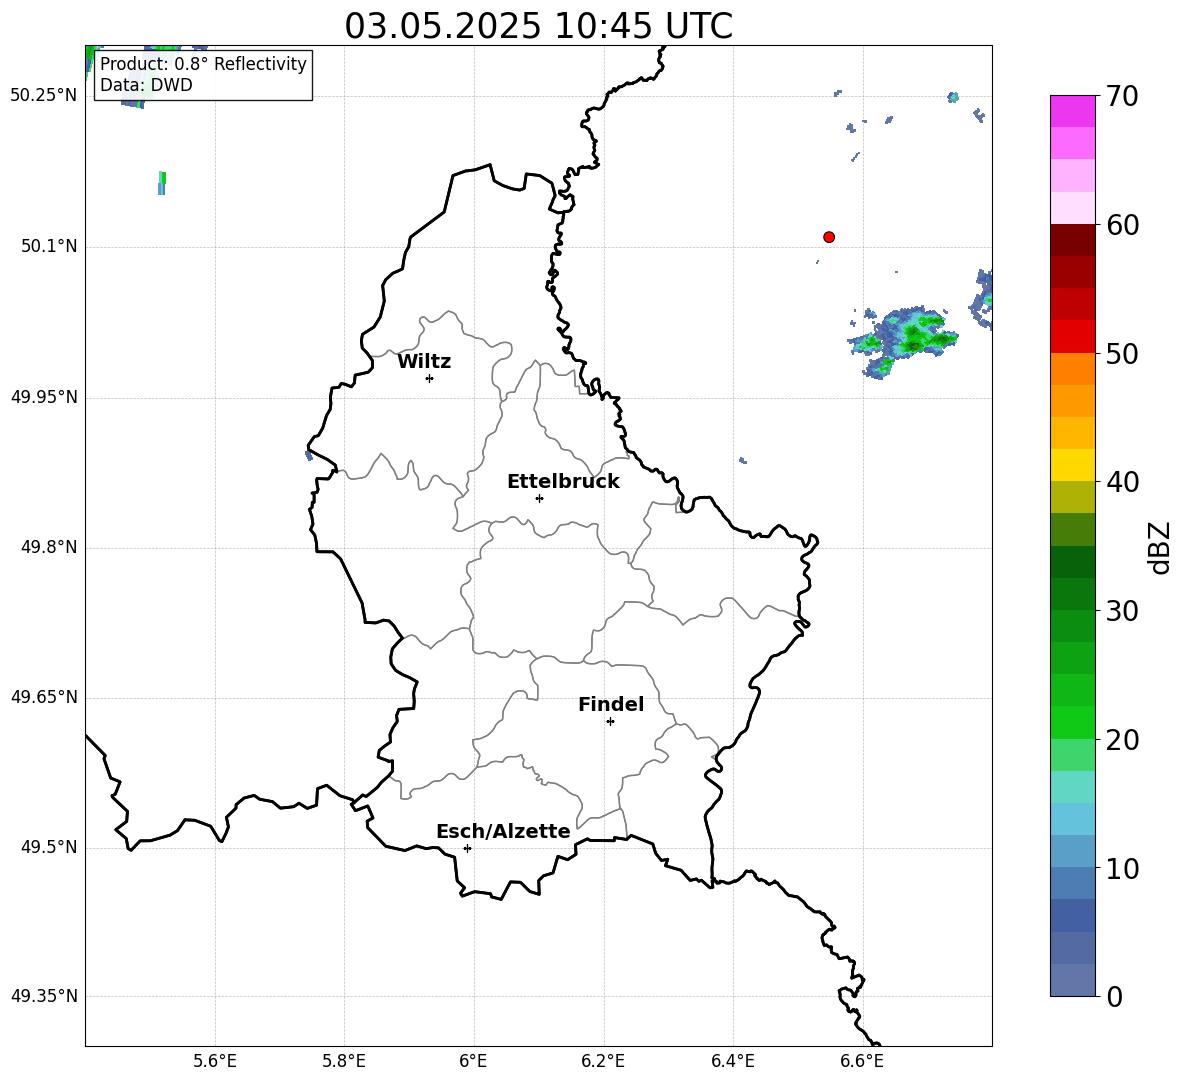Click the bright green swatch just above 20
Screen dimensions: 1184x1081
click(1073, 722)
